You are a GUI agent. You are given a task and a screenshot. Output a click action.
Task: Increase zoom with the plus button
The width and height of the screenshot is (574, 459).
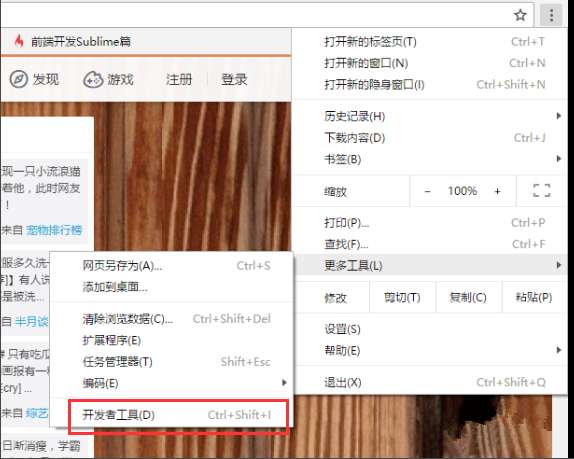pyautogui.click(x=497, y=191)
